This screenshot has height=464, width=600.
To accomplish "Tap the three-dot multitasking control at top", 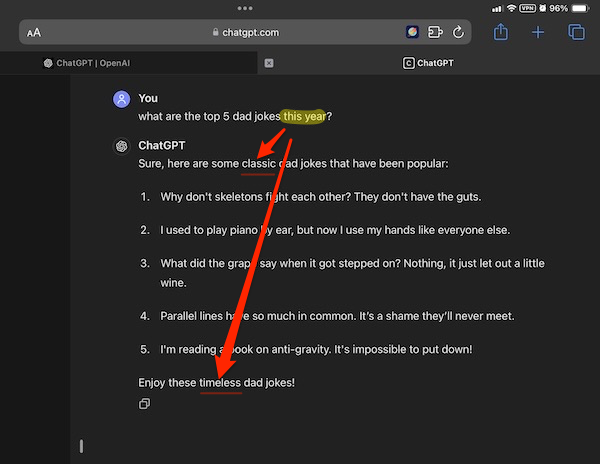I will 299,7.
